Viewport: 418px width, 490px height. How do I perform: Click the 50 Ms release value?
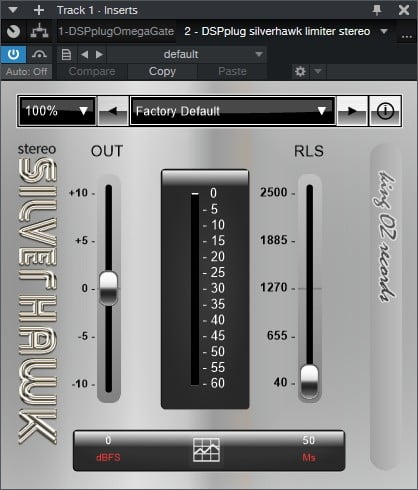[x=309, y=440]
